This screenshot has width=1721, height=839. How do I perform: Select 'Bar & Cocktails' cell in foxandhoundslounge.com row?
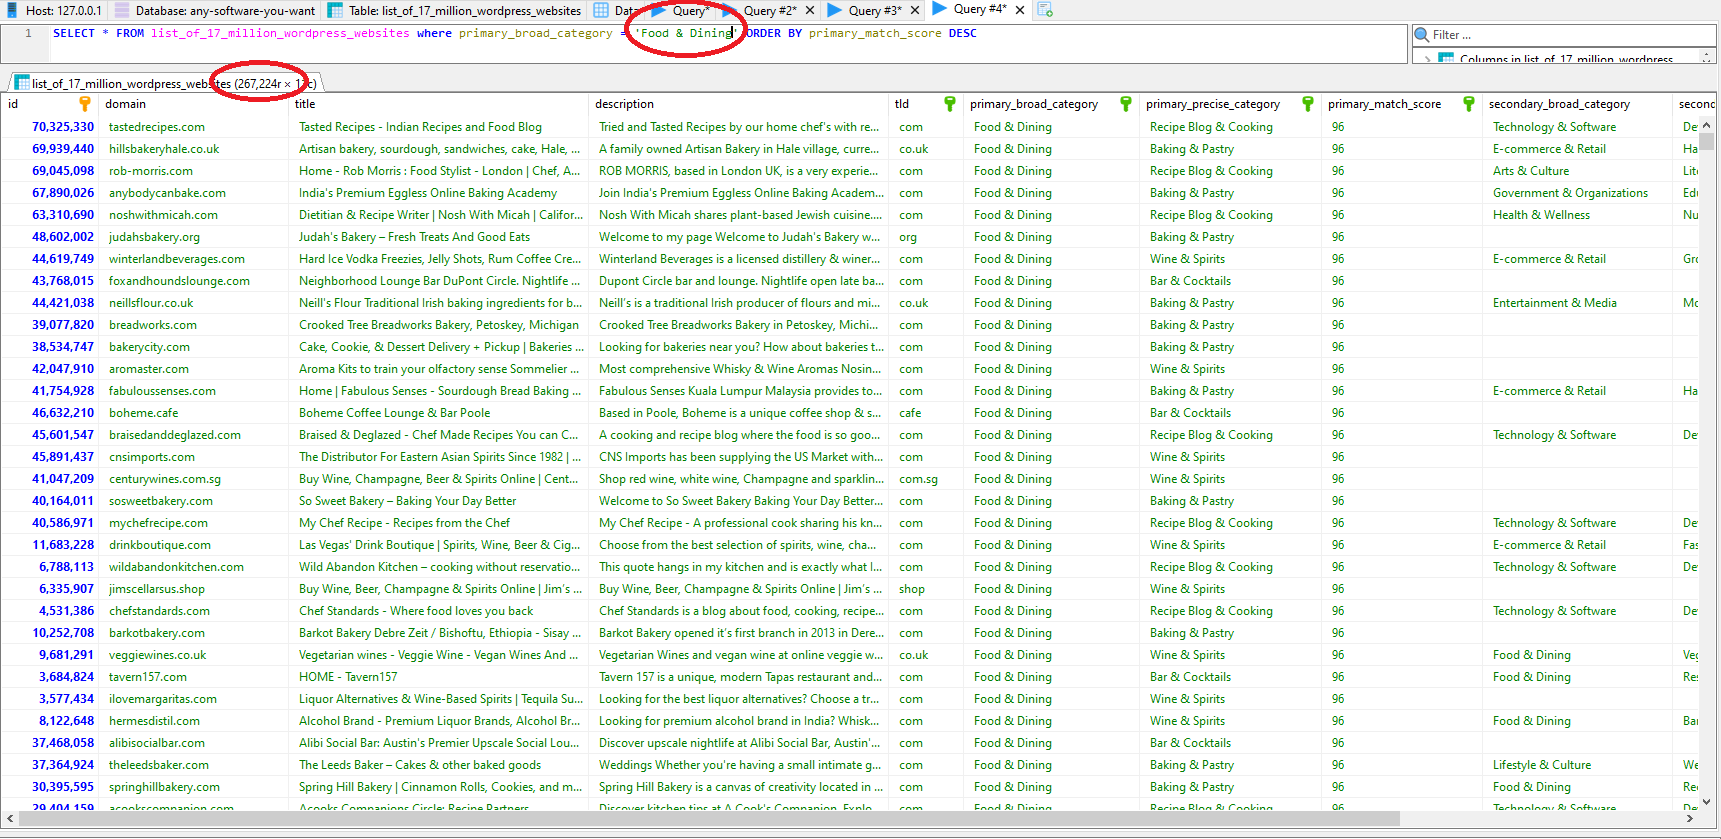[x=1230, y=281]
